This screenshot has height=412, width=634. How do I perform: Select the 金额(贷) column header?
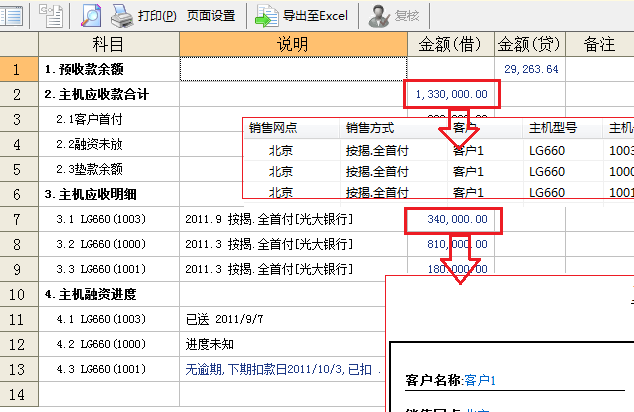click(530, 44)
